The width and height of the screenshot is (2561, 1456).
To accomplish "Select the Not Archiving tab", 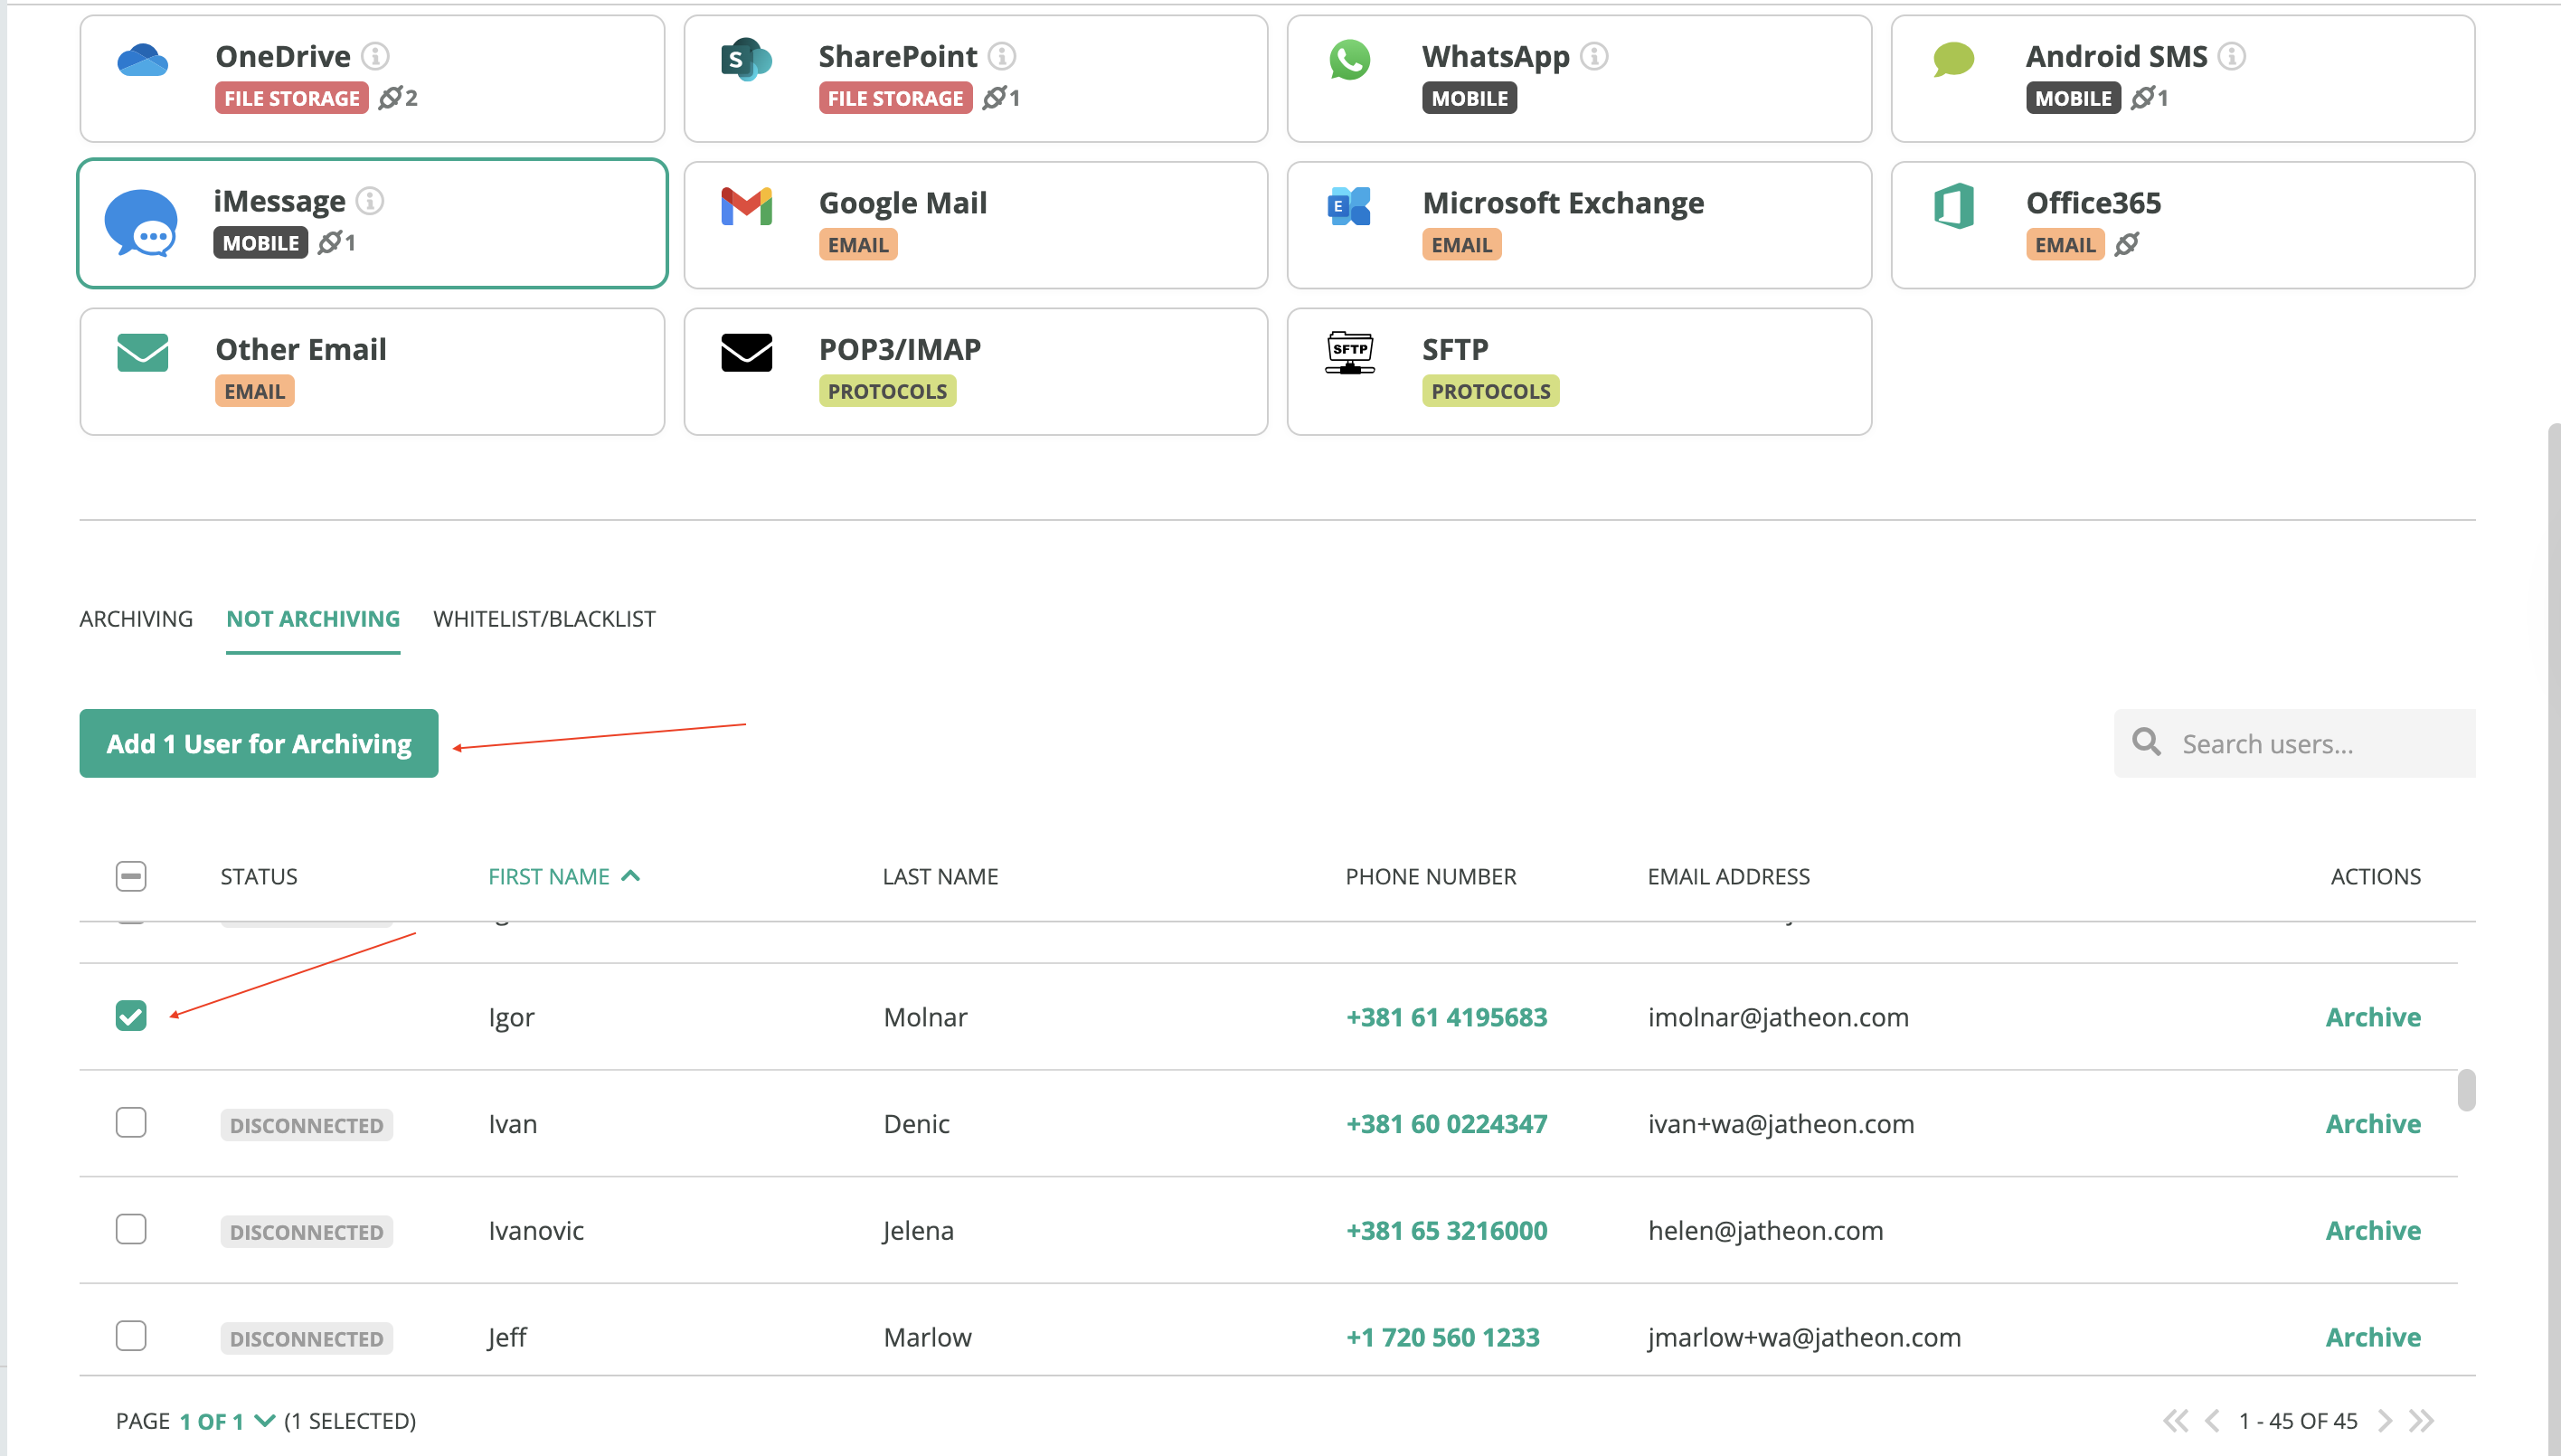I will pyautogui.click(x=313, y=619).
